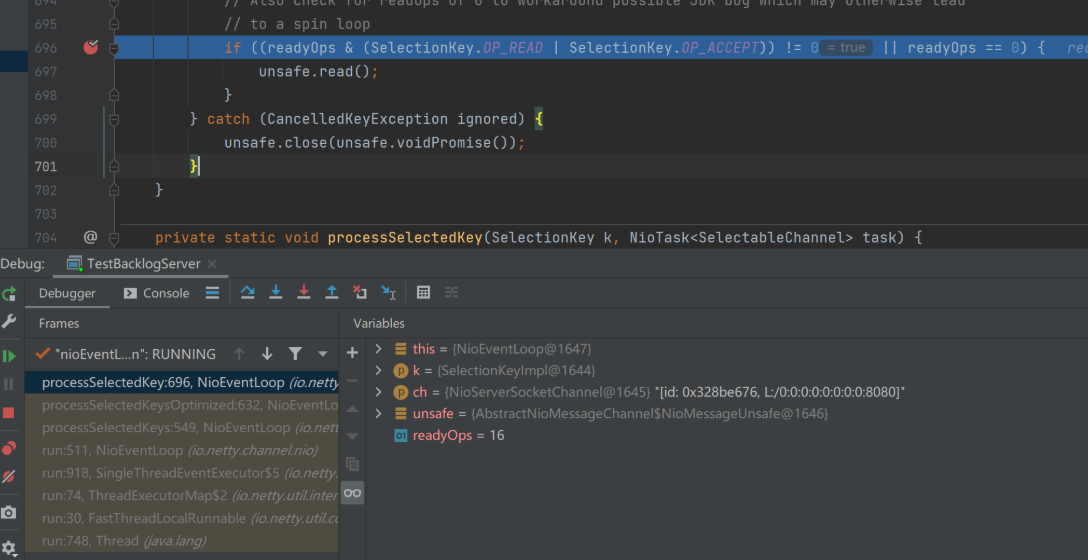The image size is (1088, 560).
Task: Switch to the Console tab
Action: [x=156, y=293]
